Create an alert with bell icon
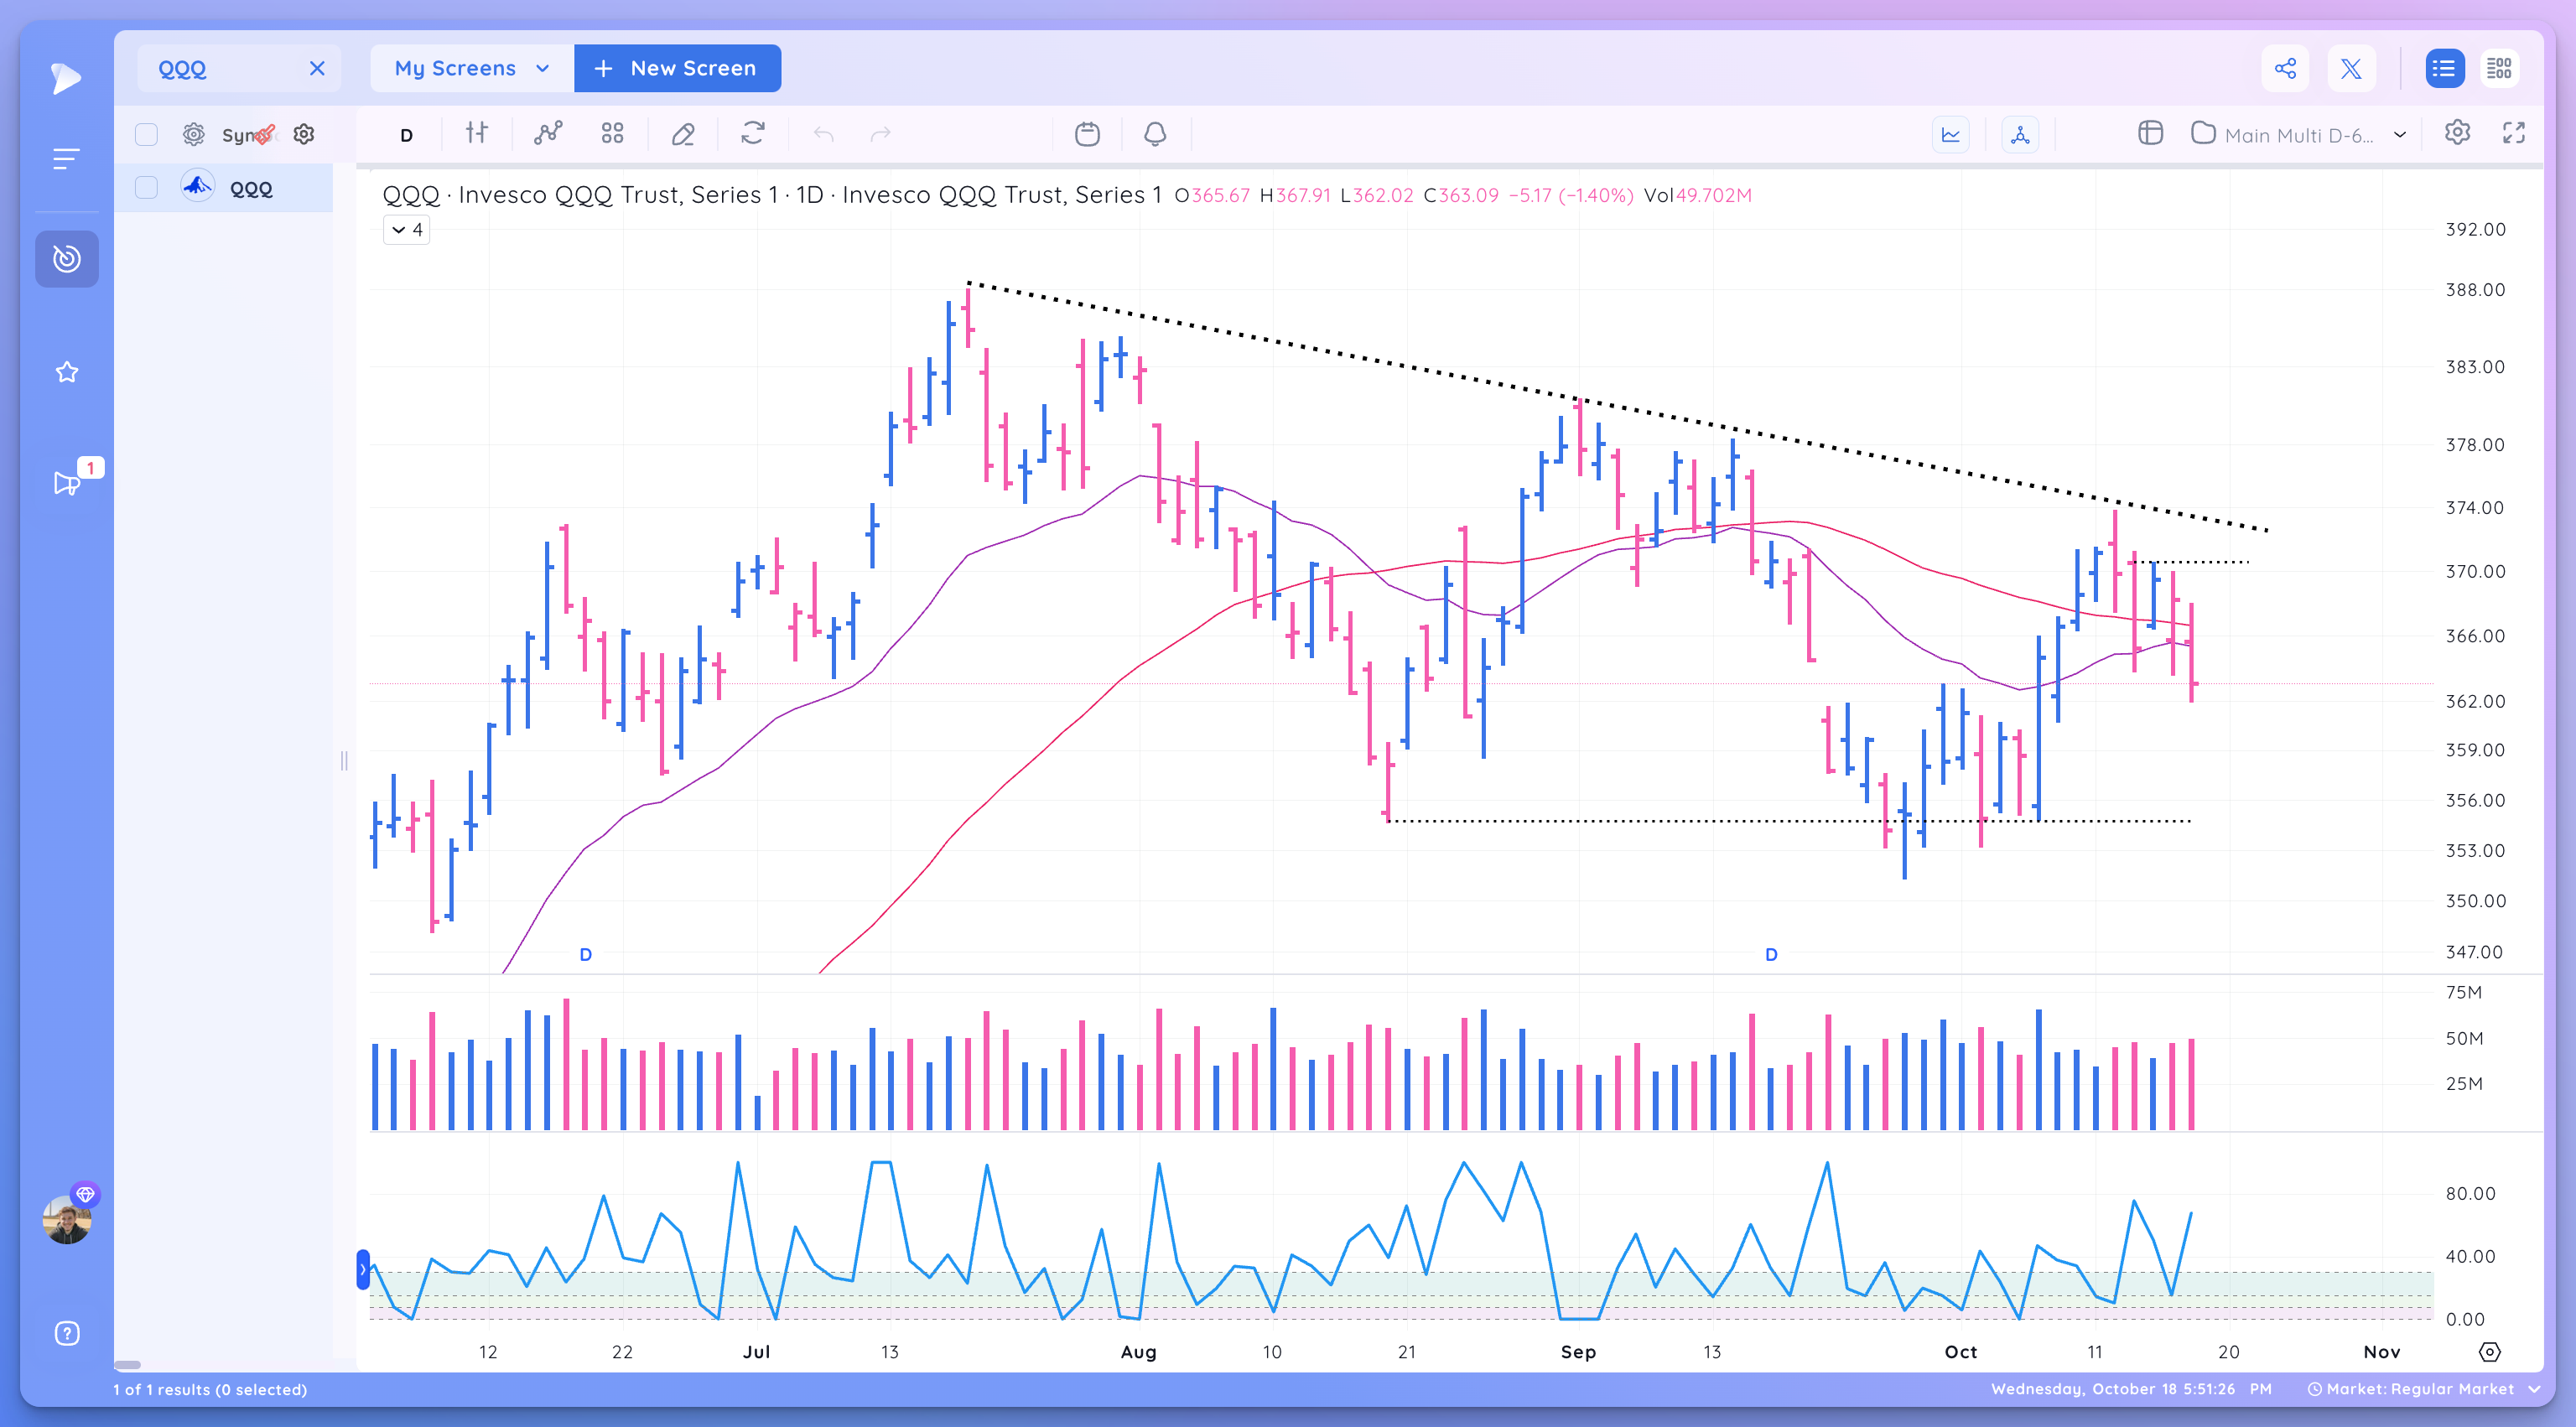Screen dimensions: 2576x1427 pos(1155,134)
